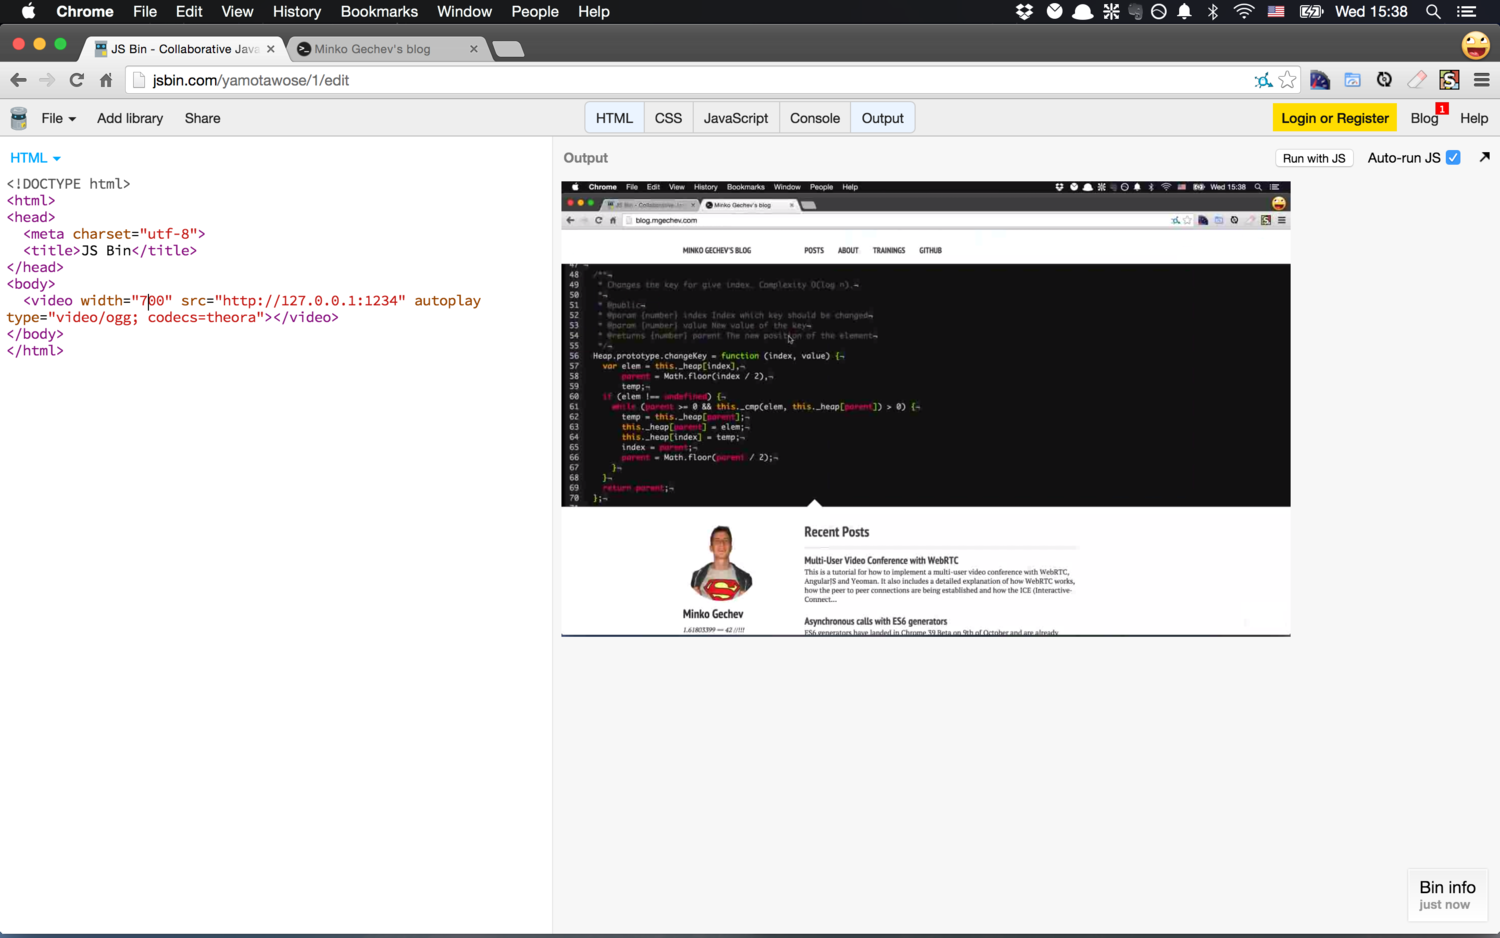Open the Blog link
The width and height of the screenshot is (1500, 938).
click(1424, 118)
